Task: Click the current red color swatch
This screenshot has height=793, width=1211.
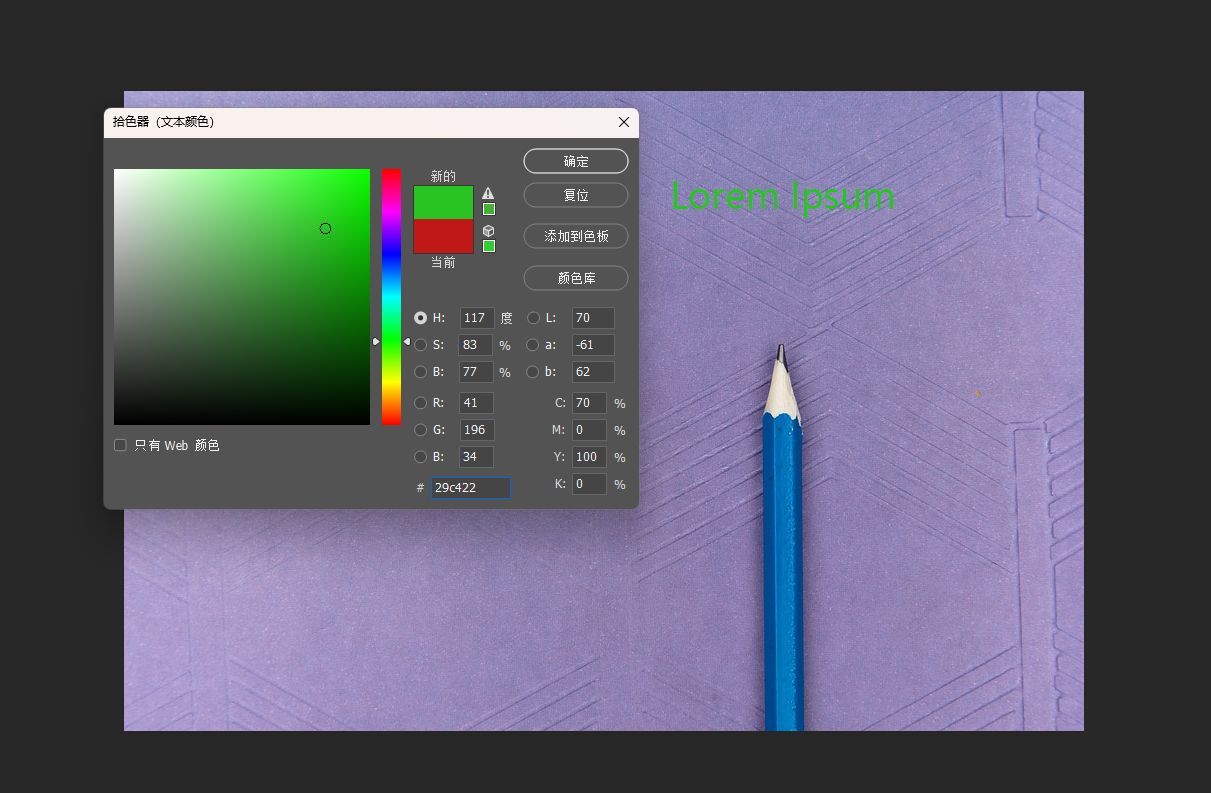Action: tap(443, 236)
